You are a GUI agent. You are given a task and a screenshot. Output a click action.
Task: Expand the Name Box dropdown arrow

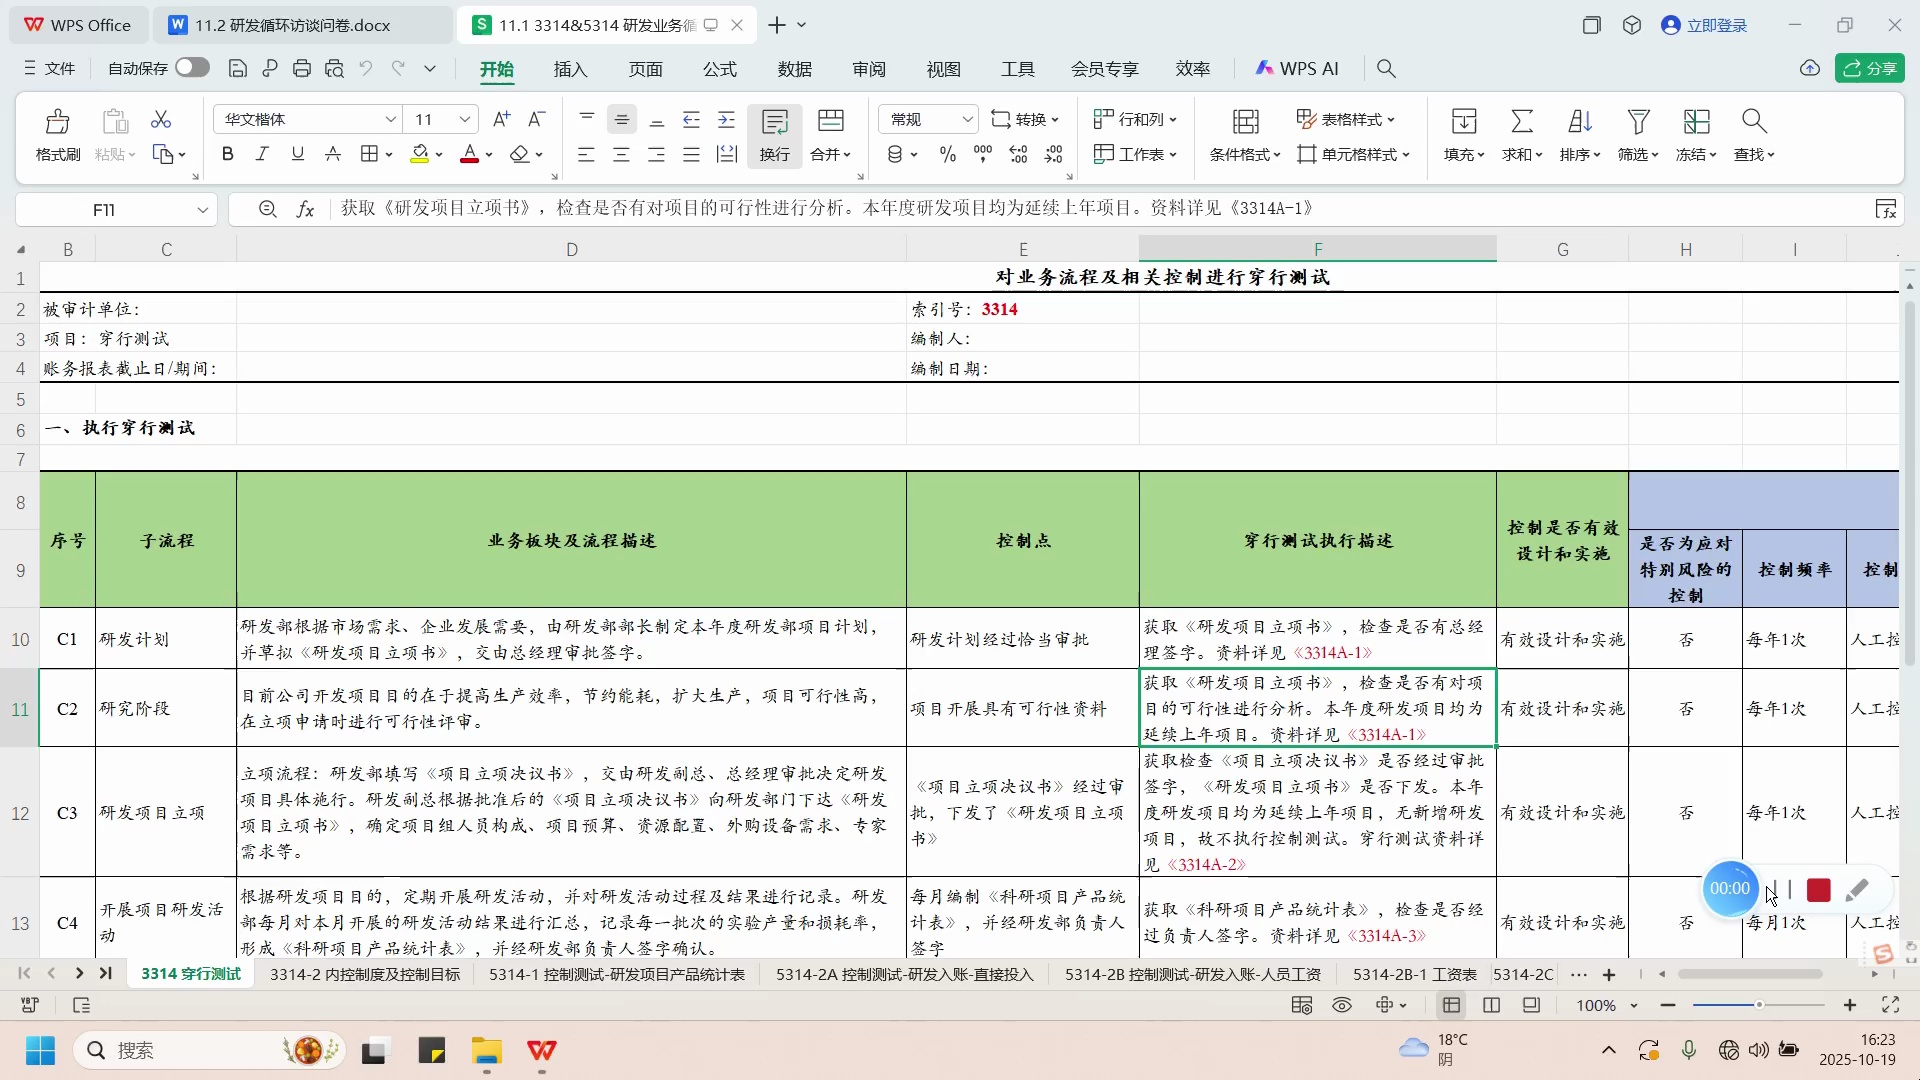[202, 210]
